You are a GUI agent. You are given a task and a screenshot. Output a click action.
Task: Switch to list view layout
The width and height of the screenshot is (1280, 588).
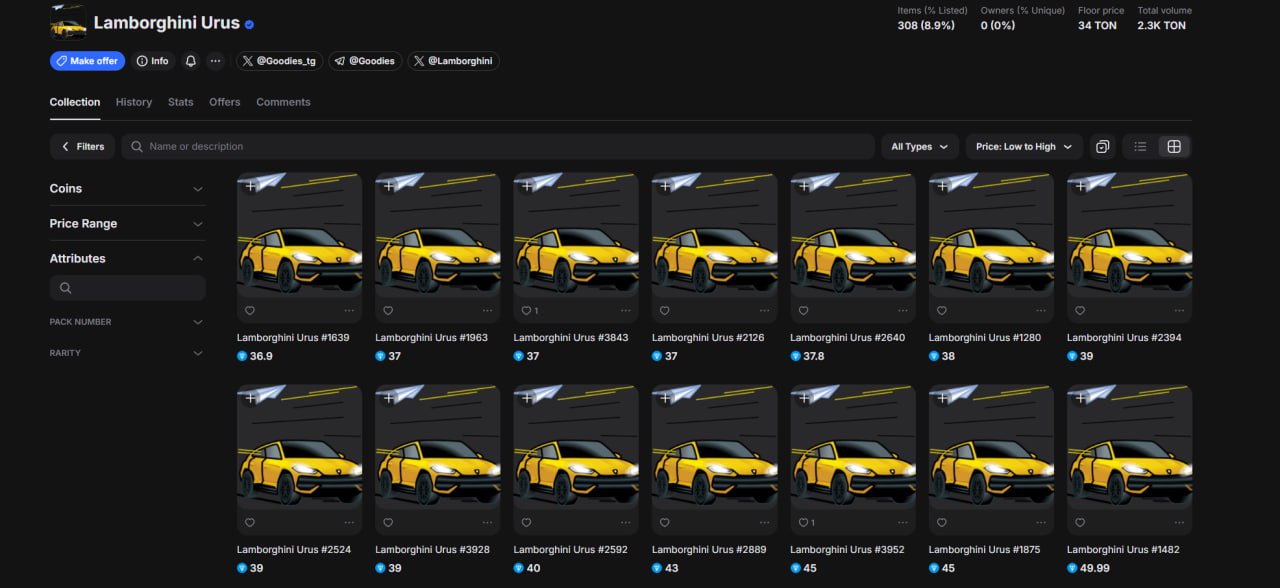tap(1140, 147)
